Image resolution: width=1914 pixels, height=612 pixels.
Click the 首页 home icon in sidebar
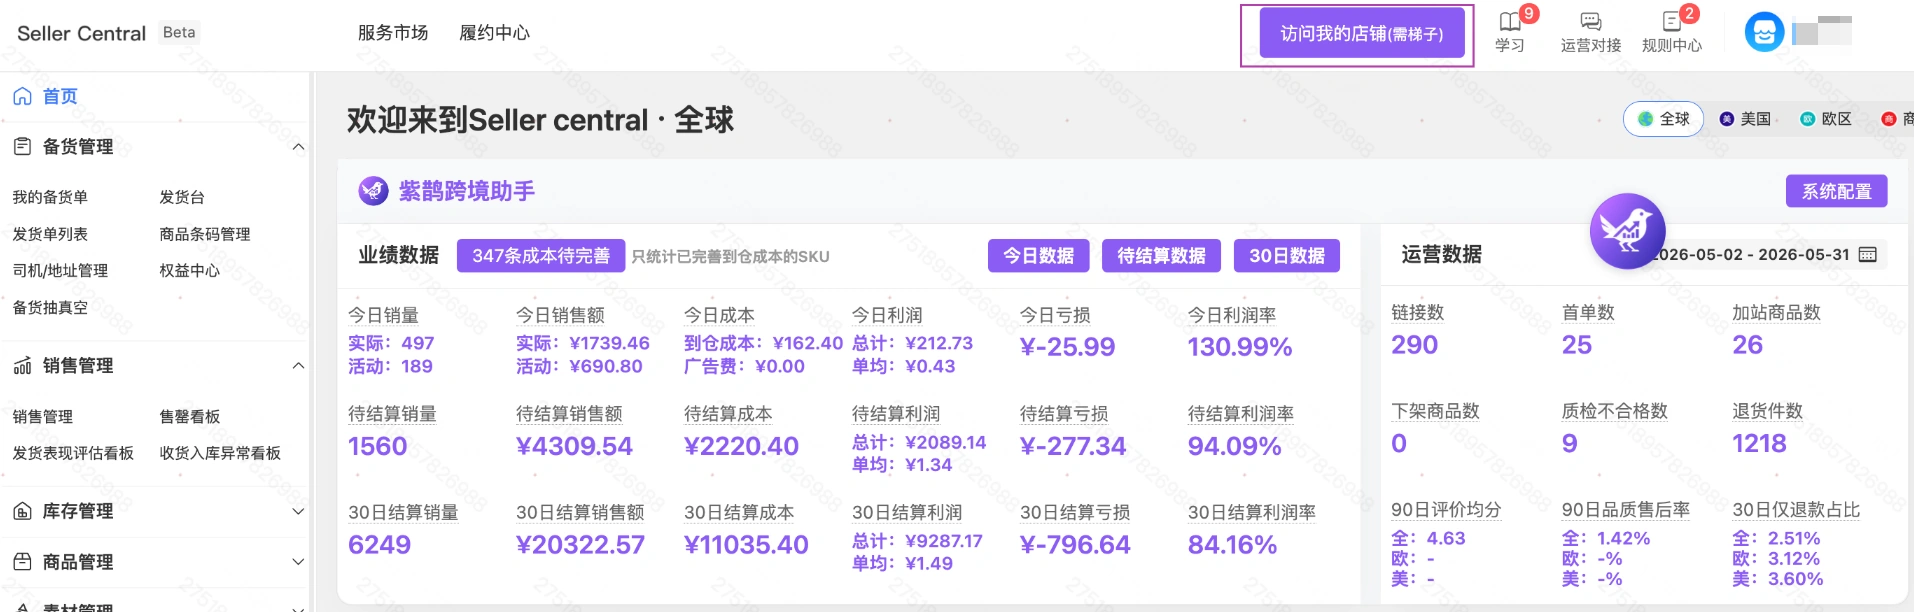click(22, 97)
